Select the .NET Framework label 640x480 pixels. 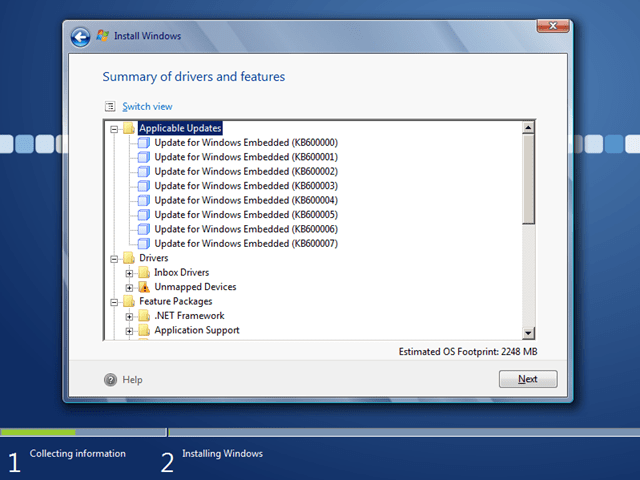coord(189,316)
